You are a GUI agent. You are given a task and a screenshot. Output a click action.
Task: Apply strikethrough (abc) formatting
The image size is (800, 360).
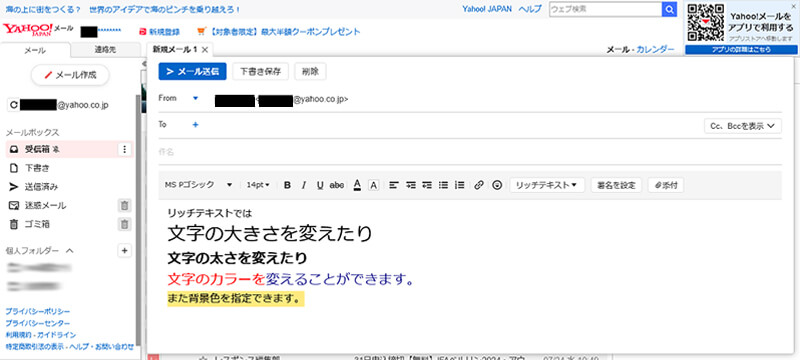[337, 185]
